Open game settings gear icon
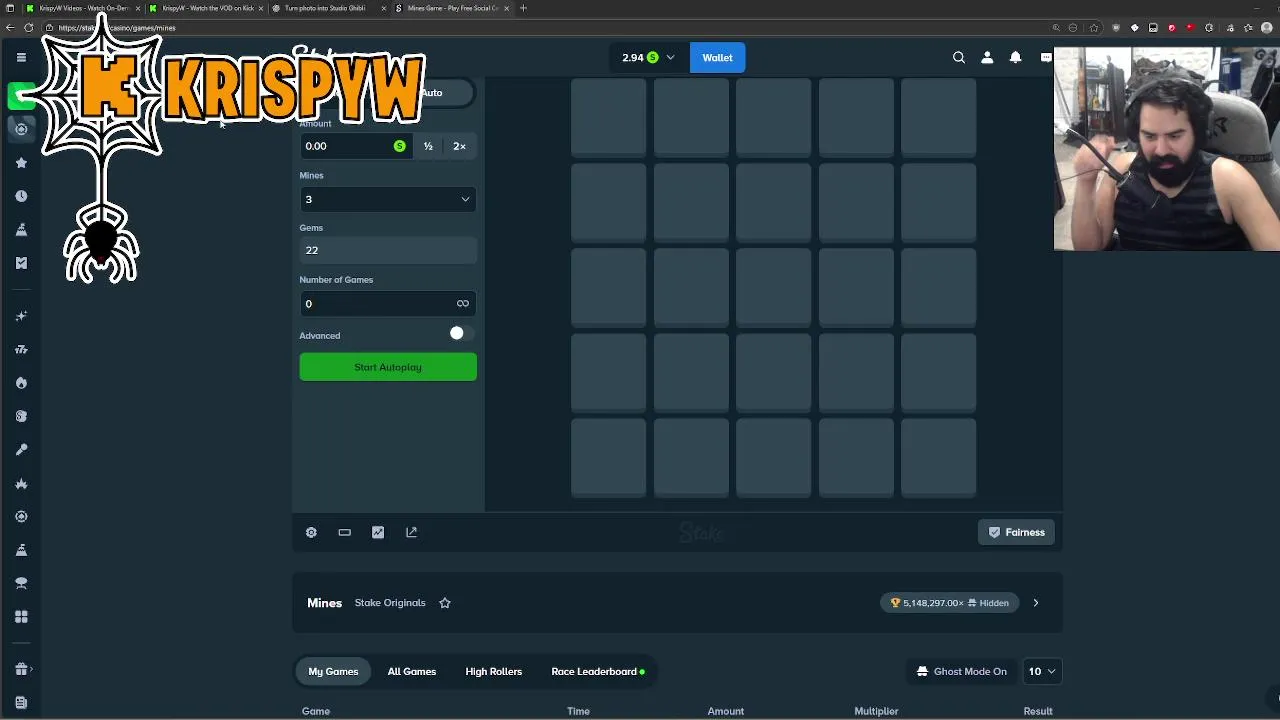1280x720 pixels. [311, 532]
